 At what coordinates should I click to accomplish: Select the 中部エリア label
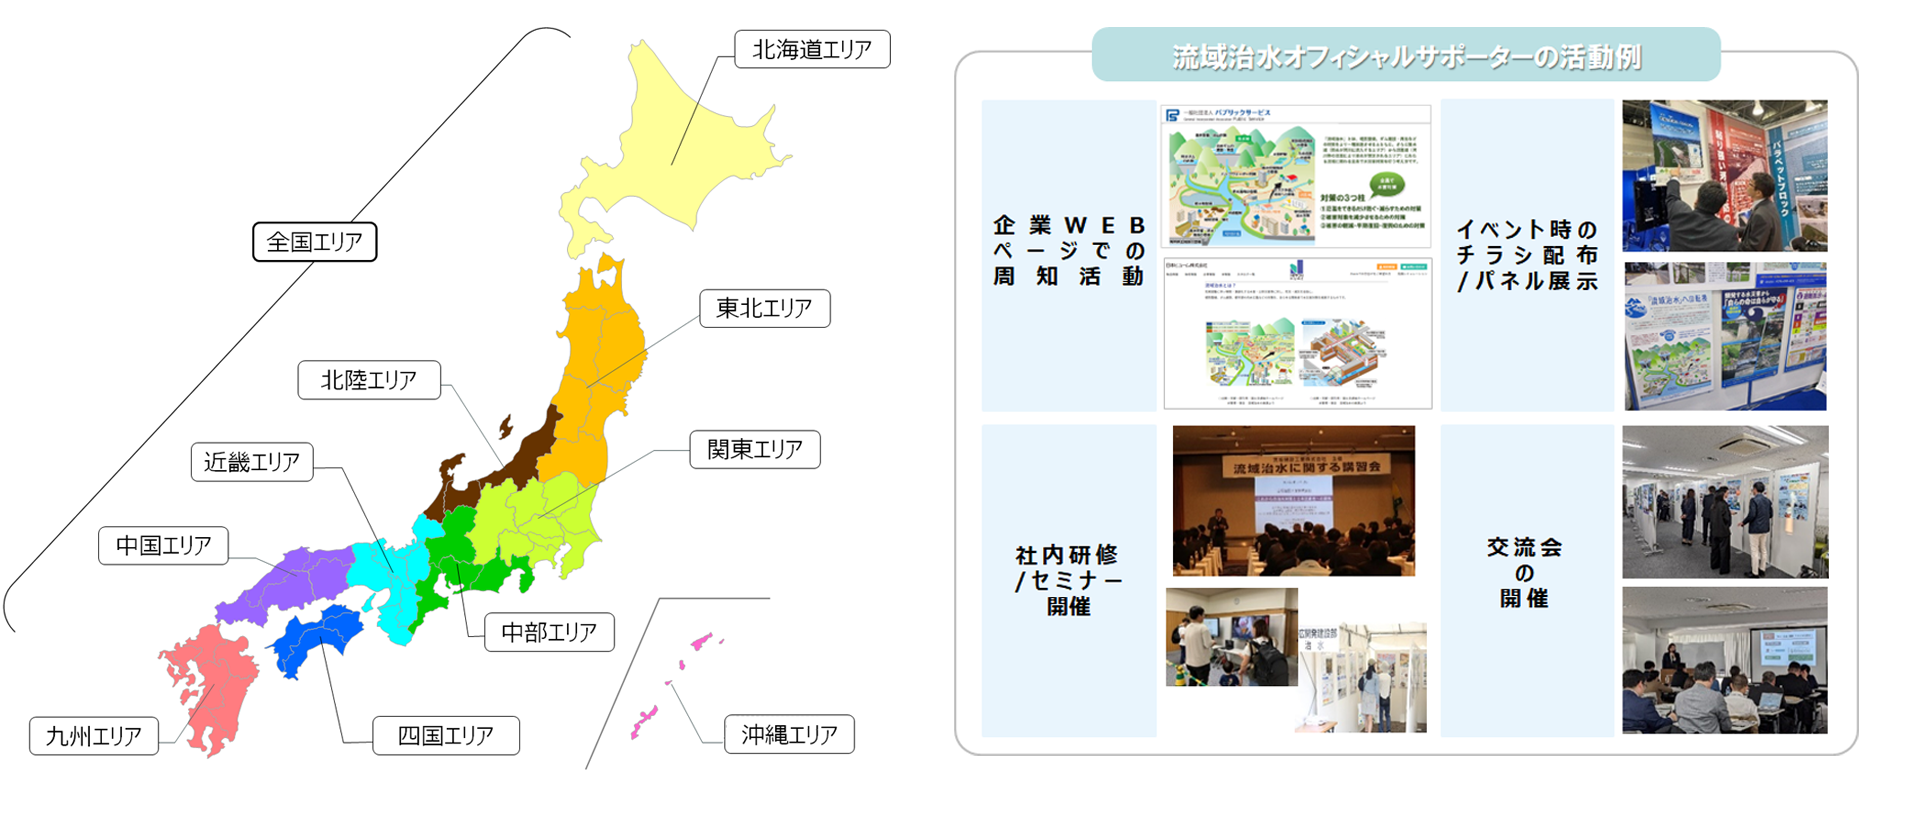pyautogui.click(x=549, y=632)
